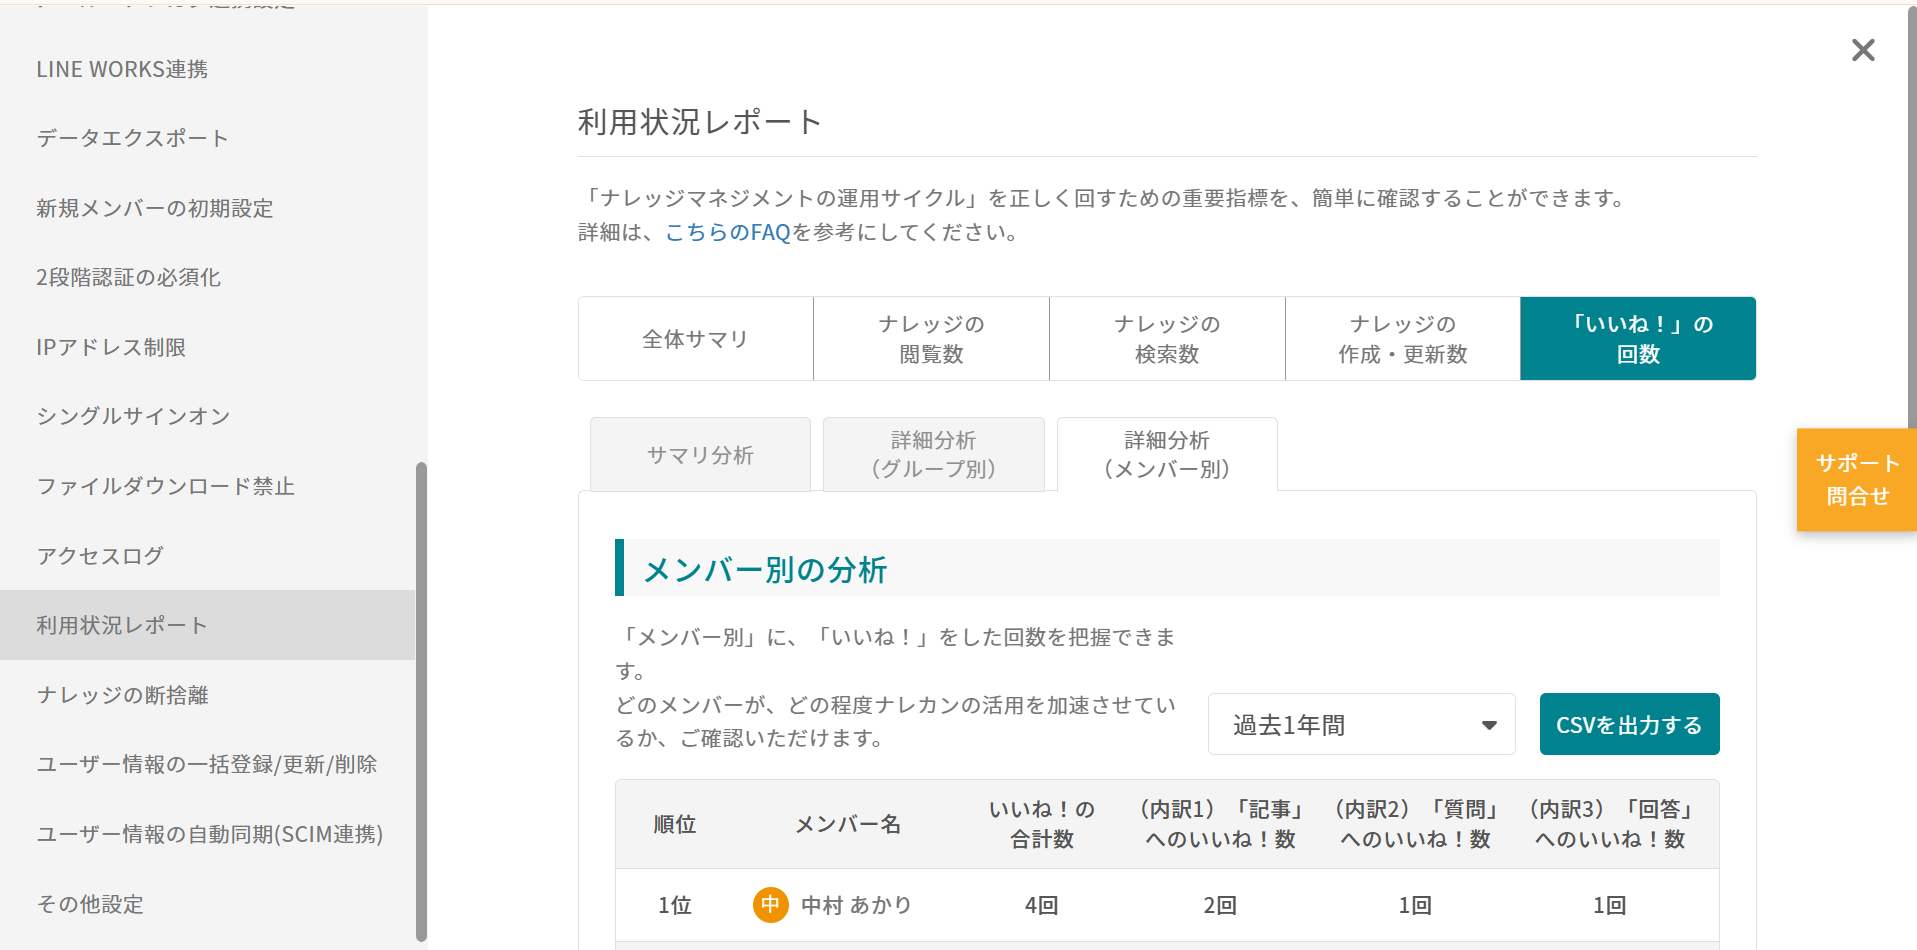Open LINE WORKS連携 in the sidebar

[x=122, y=69]
